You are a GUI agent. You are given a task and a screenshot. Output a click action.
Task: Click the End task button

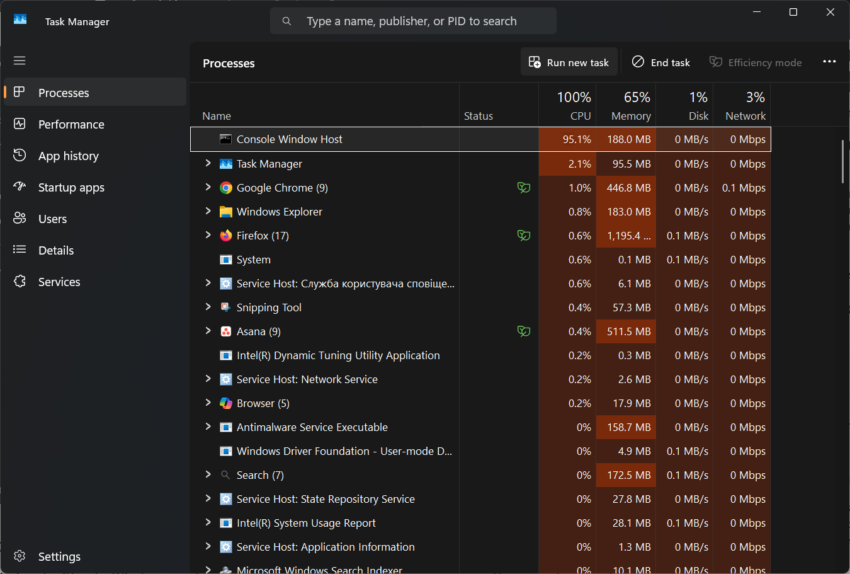click(x=661, y=62)
